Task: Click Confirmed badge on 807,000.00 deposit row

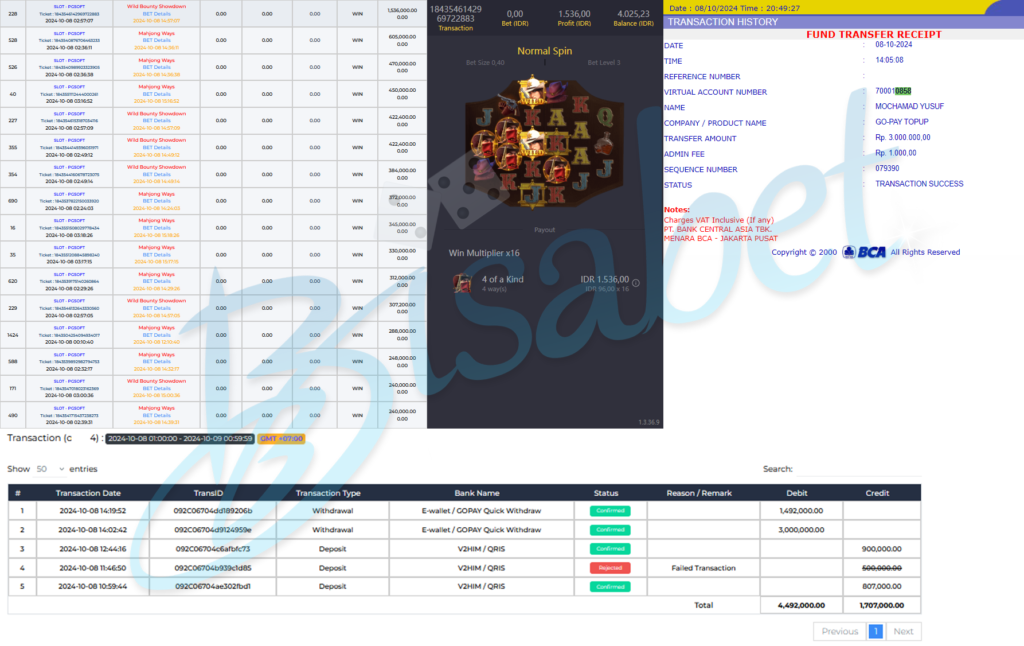Action: coord(610,587)
